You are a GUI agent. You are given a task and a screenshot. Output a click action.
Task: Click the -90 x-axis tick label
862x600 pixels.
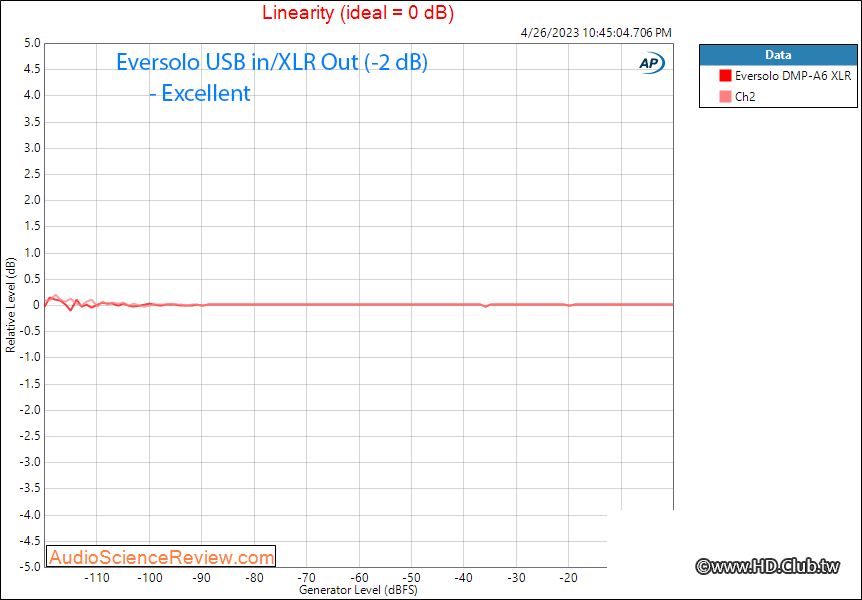click(x=202, y=577)
